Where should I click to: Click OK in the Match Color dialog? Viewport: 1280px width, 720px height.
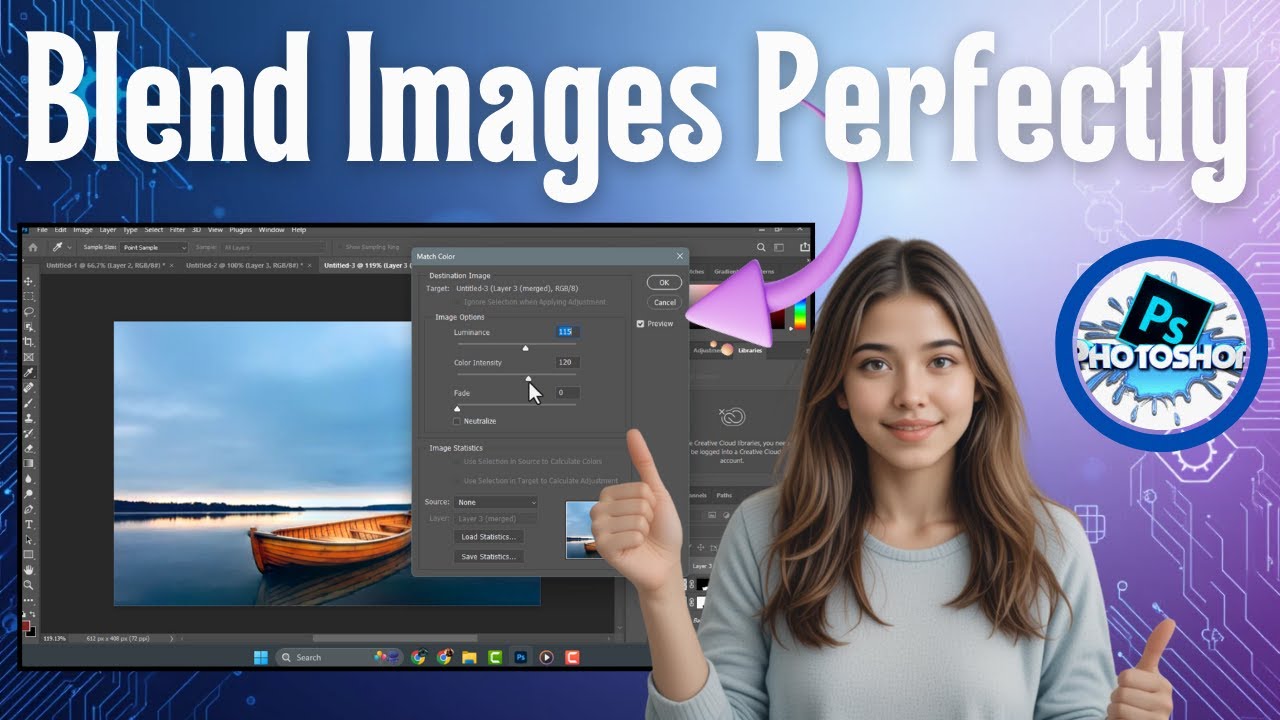664,283
